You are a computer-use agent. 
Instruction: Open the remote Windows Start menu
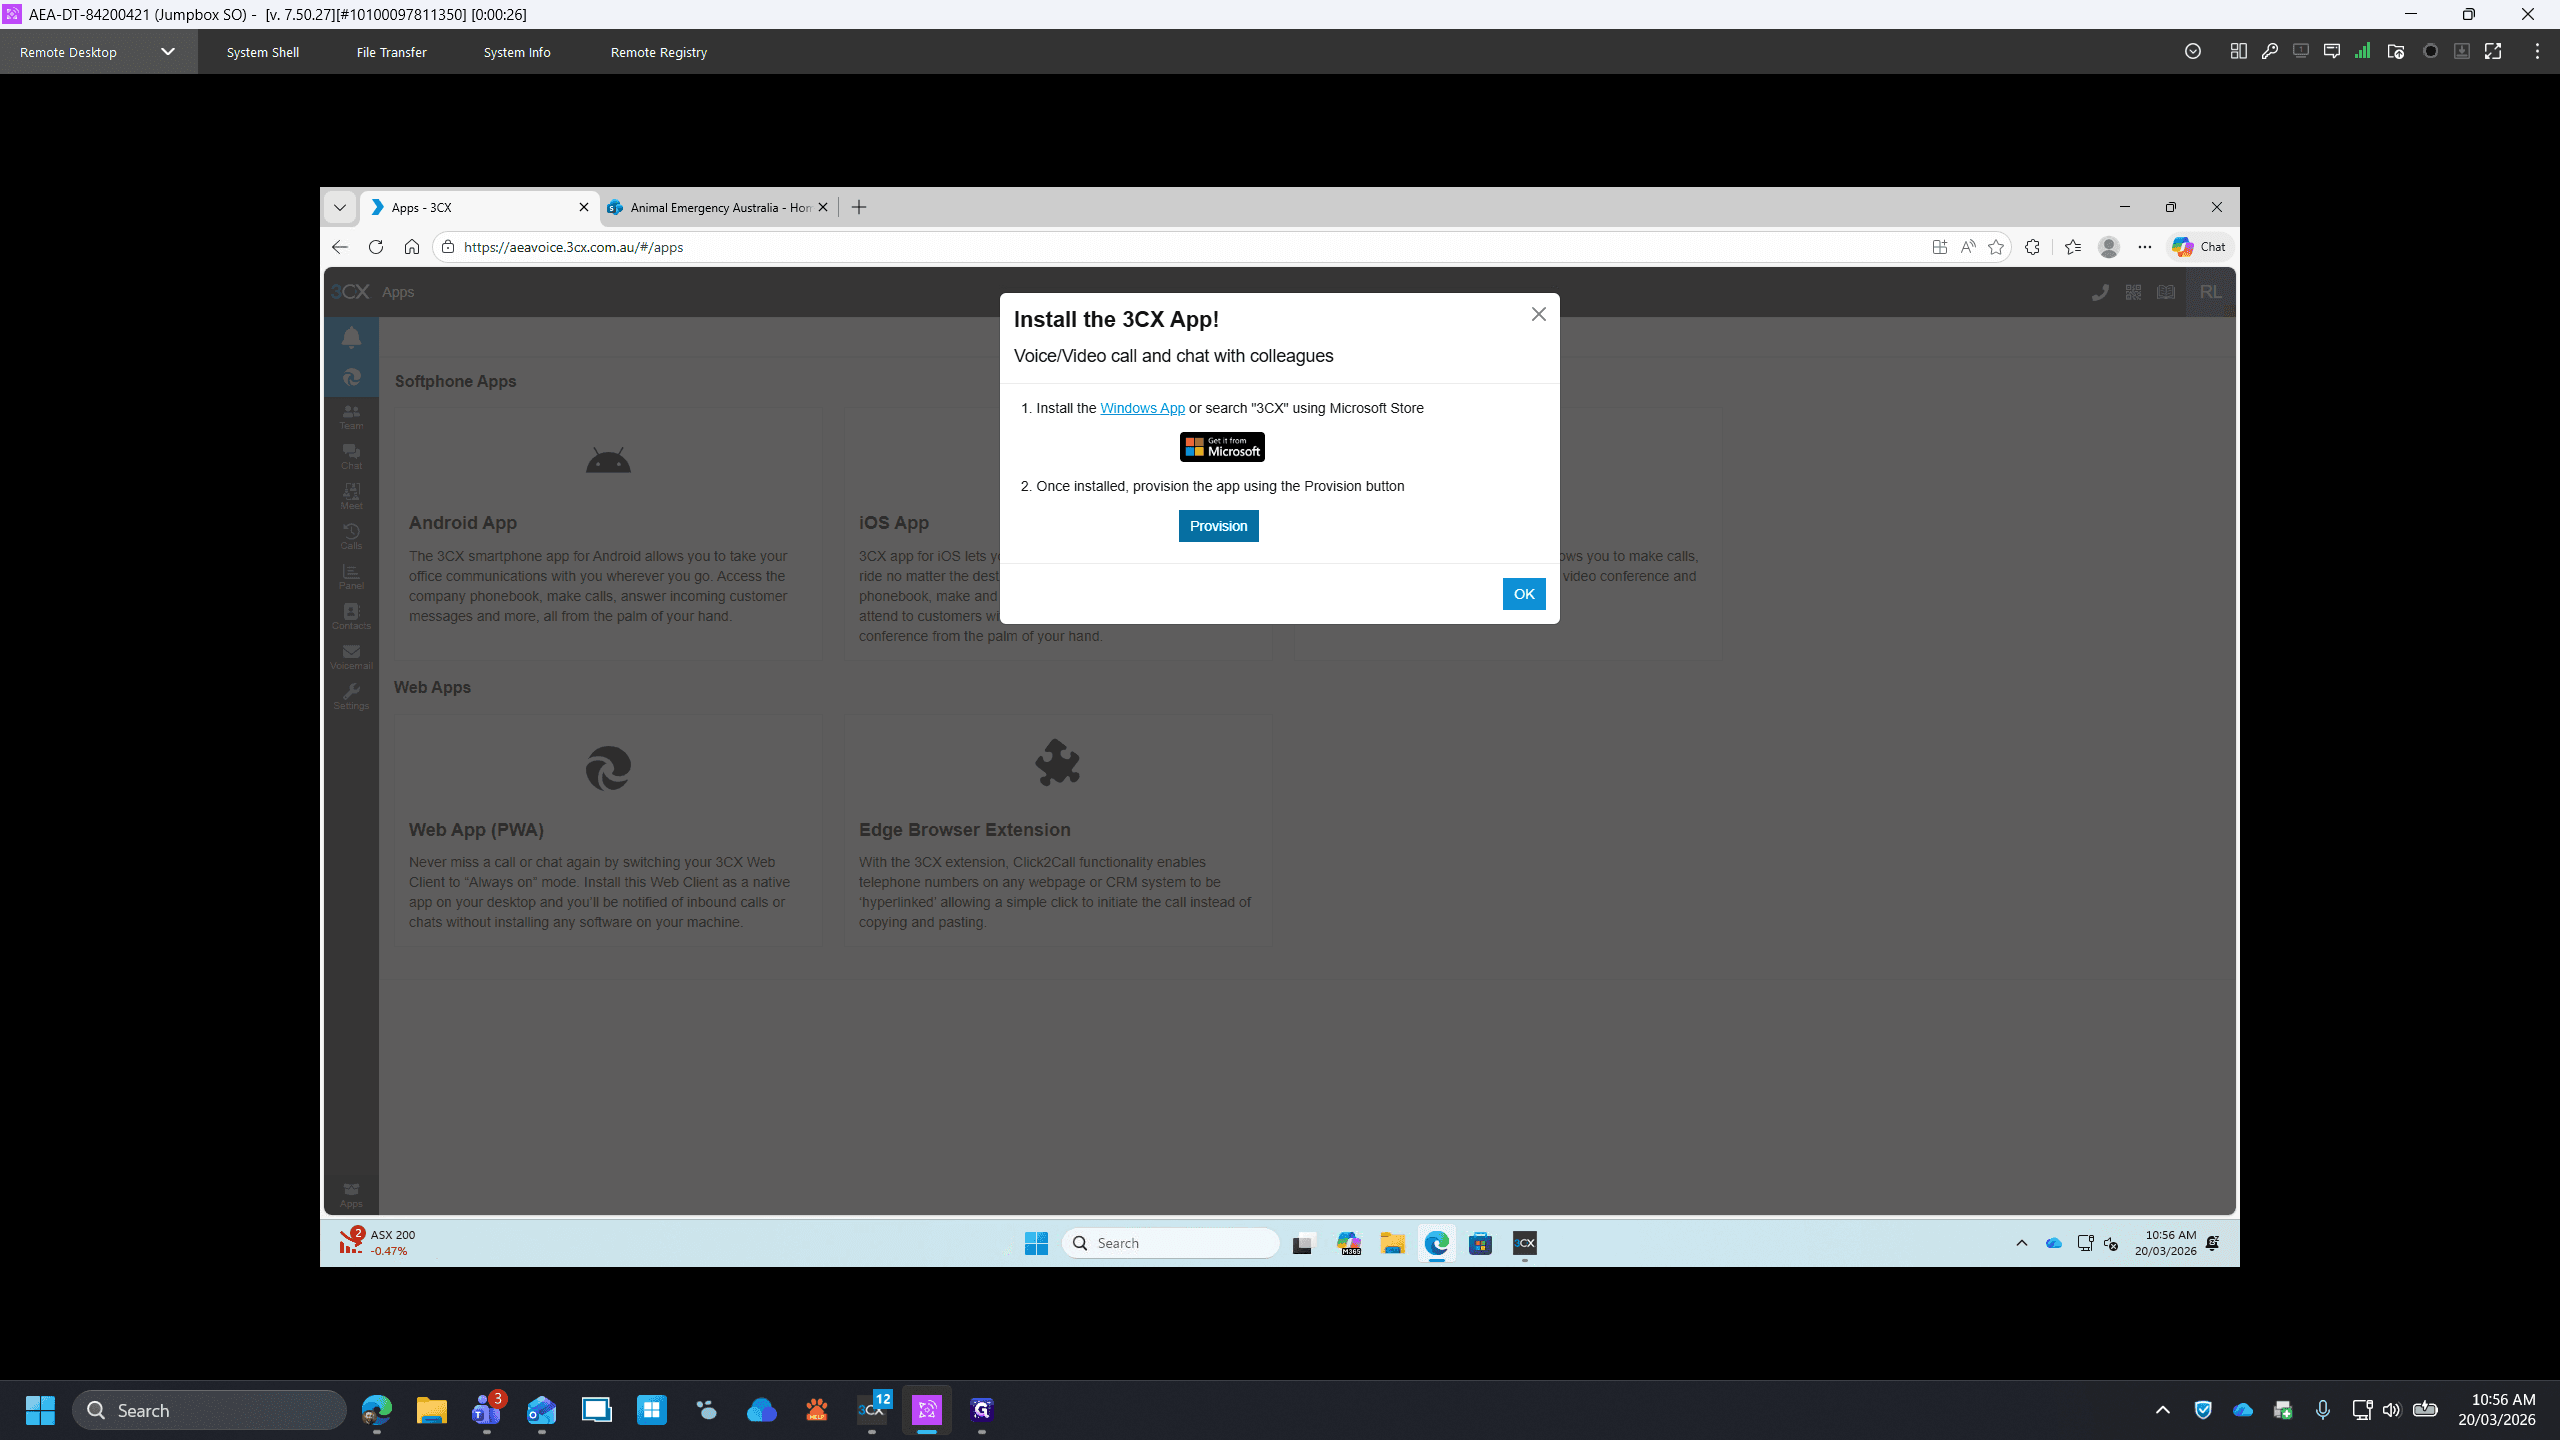tap(1036, 1243)
